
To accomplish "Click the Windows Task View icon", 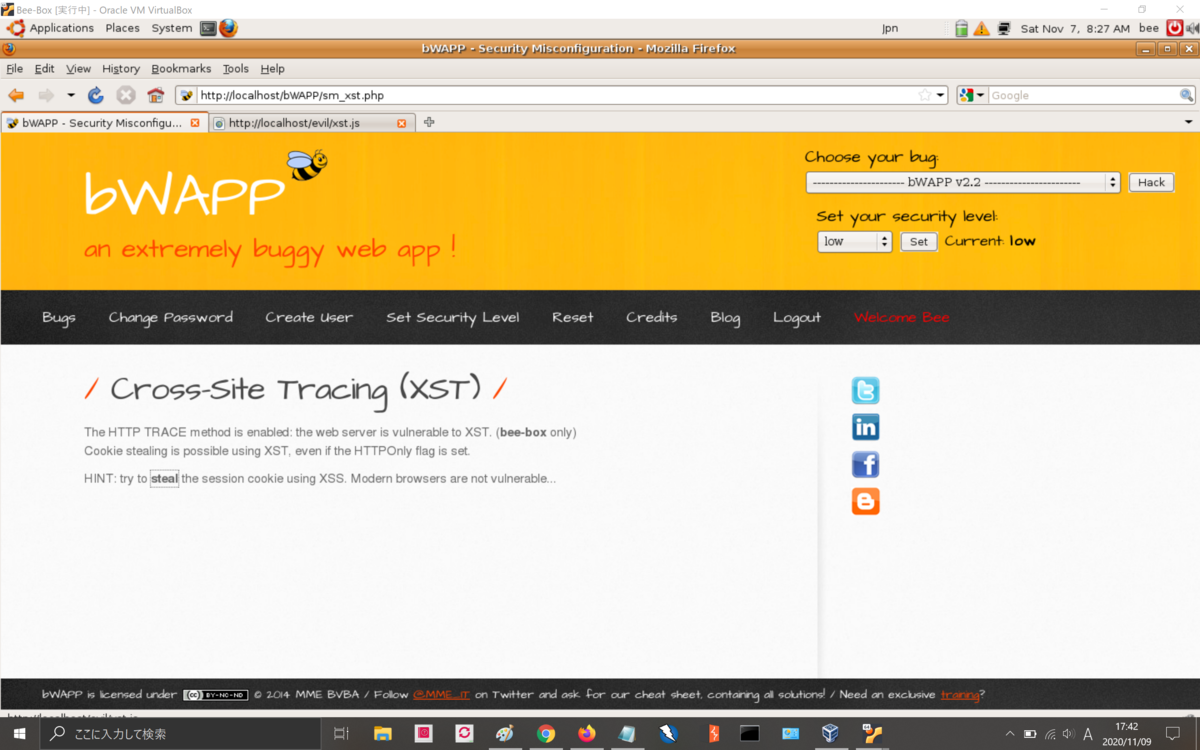I will coord(341,733).
